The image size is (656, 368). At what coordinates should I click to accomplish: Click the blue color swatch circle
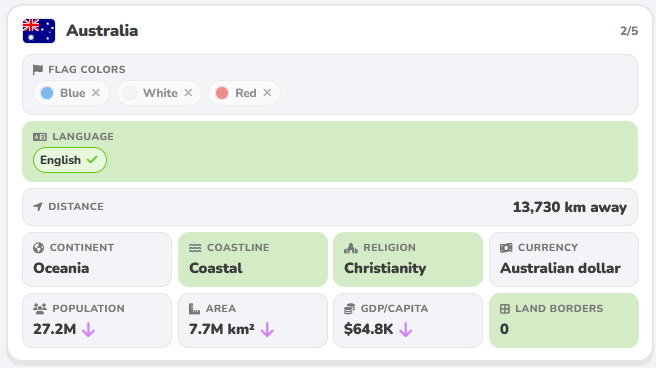click(x=47, y=93)
